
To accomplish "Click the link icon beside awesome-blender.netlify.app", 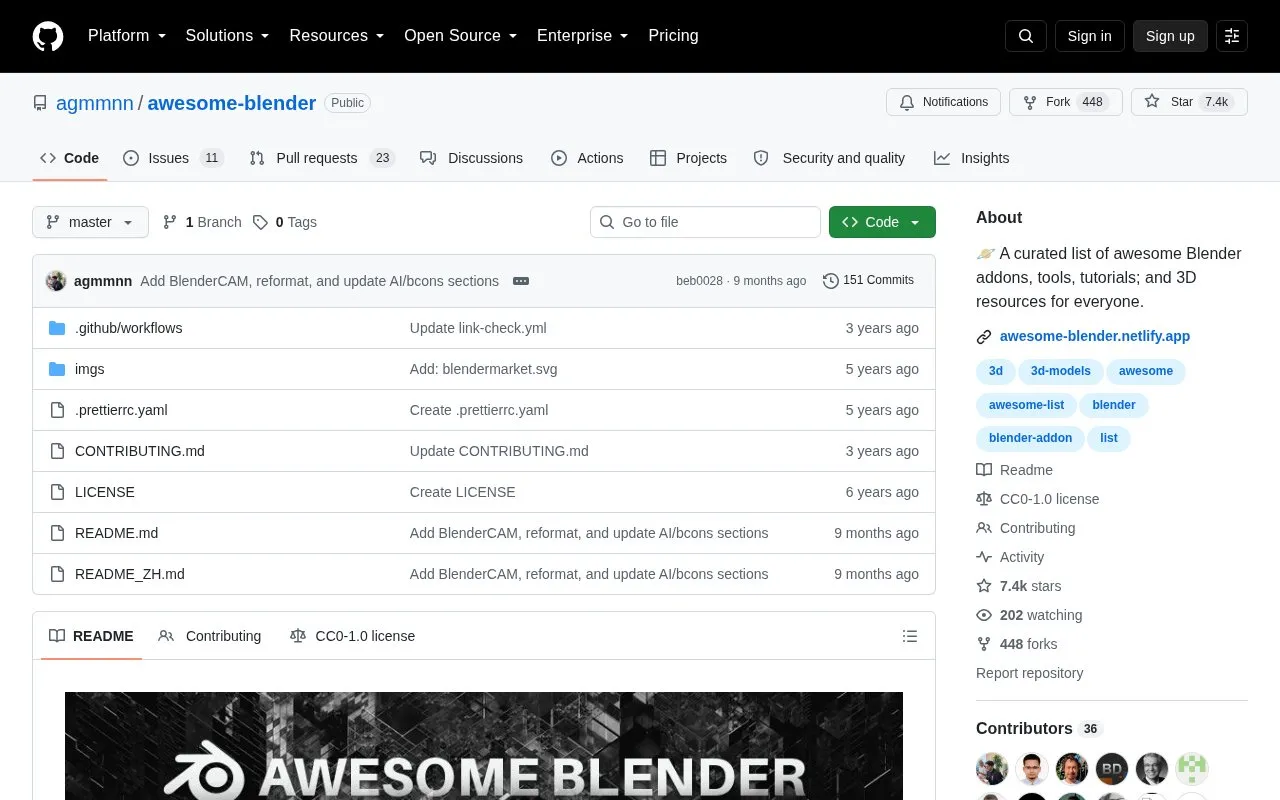I will 984,337.
